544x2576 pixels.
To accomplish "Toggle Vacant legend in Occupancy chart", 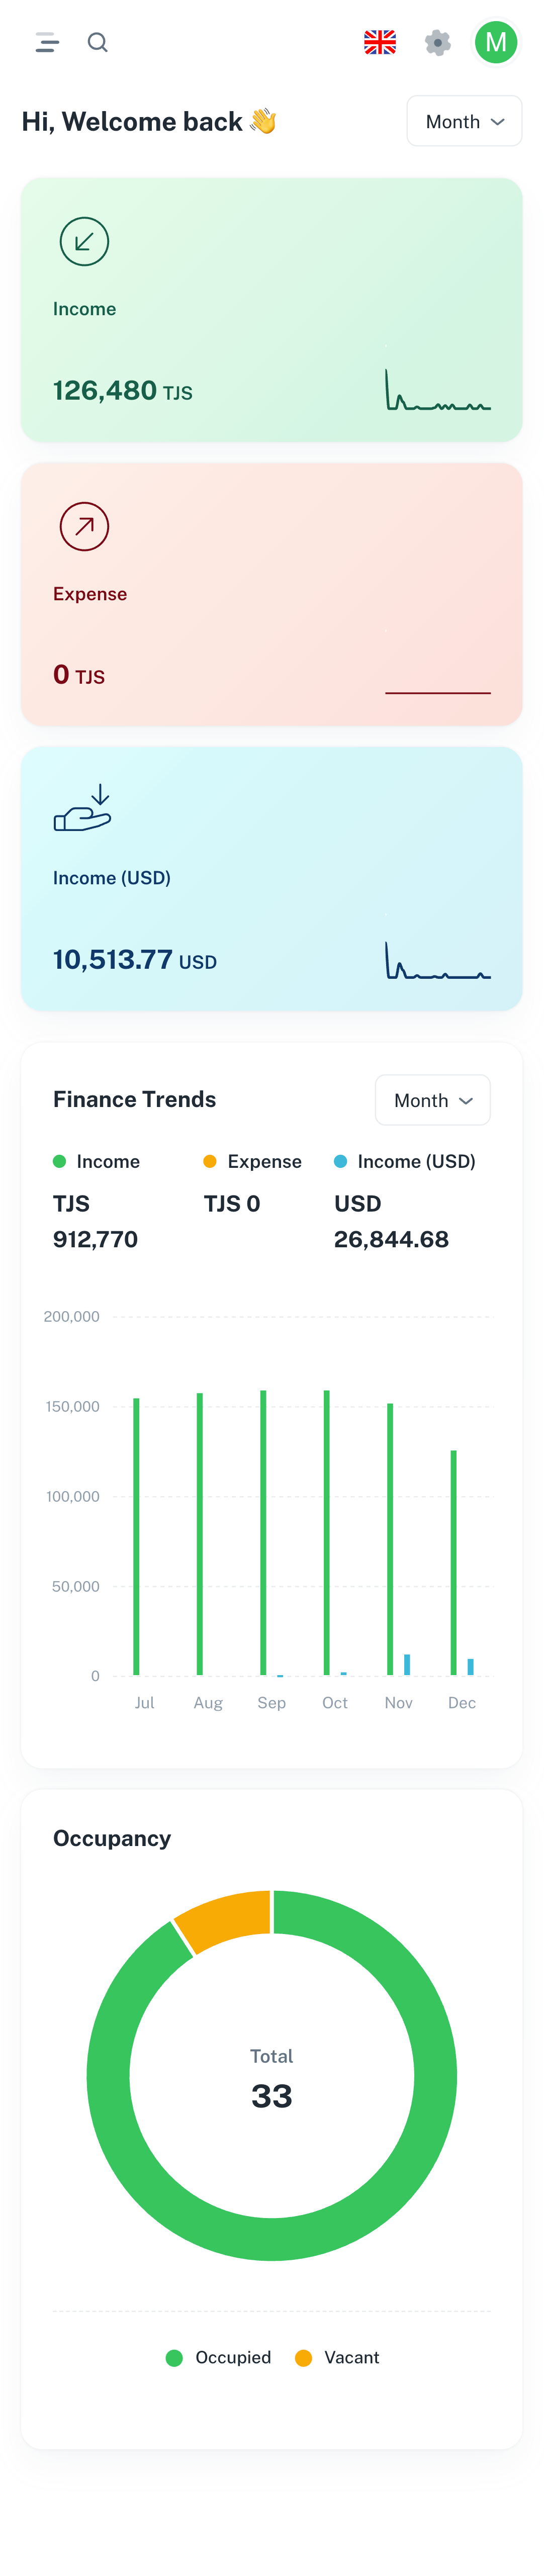I will point(337,2357).
